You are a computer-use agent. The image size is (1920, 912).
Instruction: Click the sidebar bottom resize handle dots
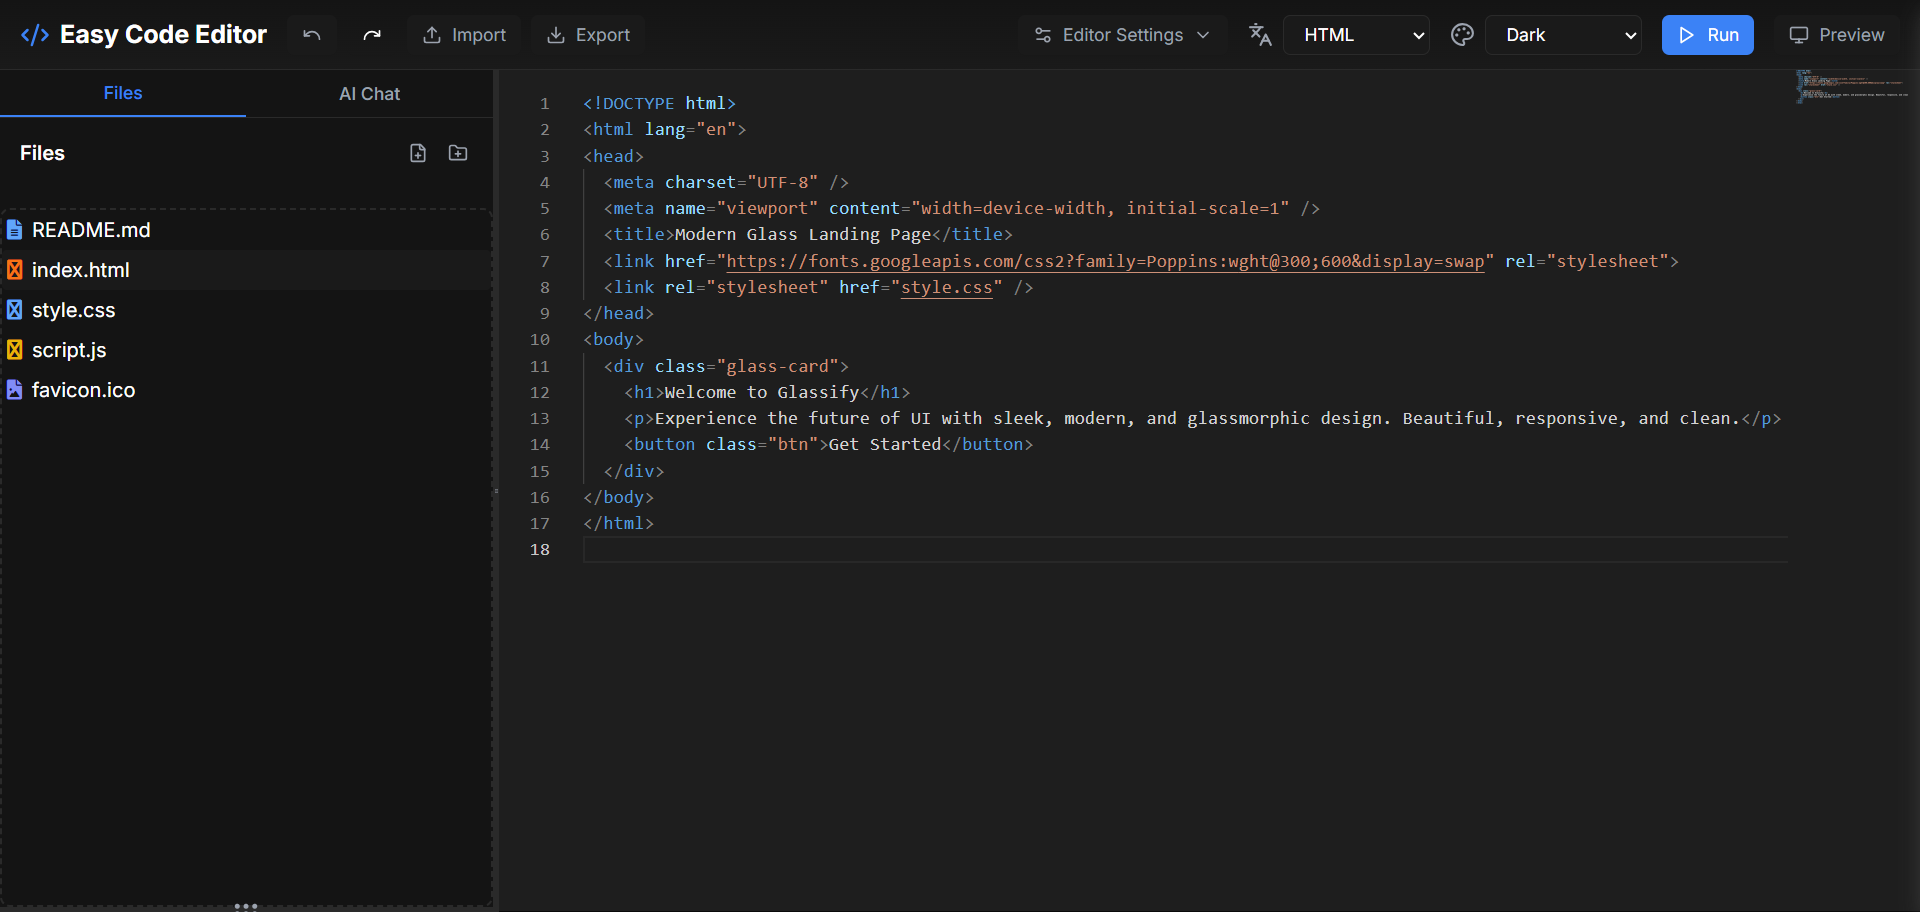pyautogui.click(x=246, y=906)
